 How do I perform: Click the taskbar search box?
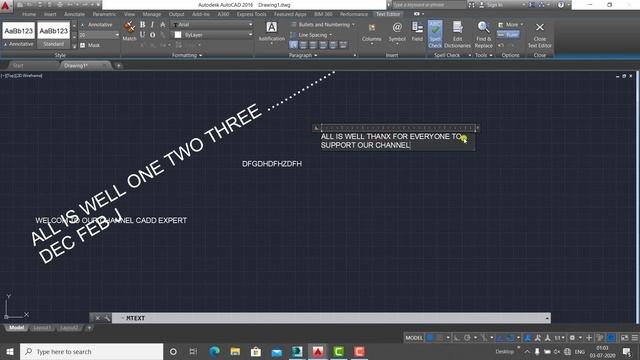coord(91,351)
